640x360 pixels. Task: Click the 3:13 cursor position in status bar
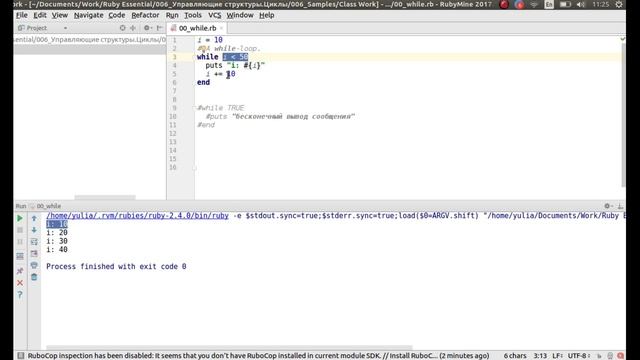coord(540,356)
